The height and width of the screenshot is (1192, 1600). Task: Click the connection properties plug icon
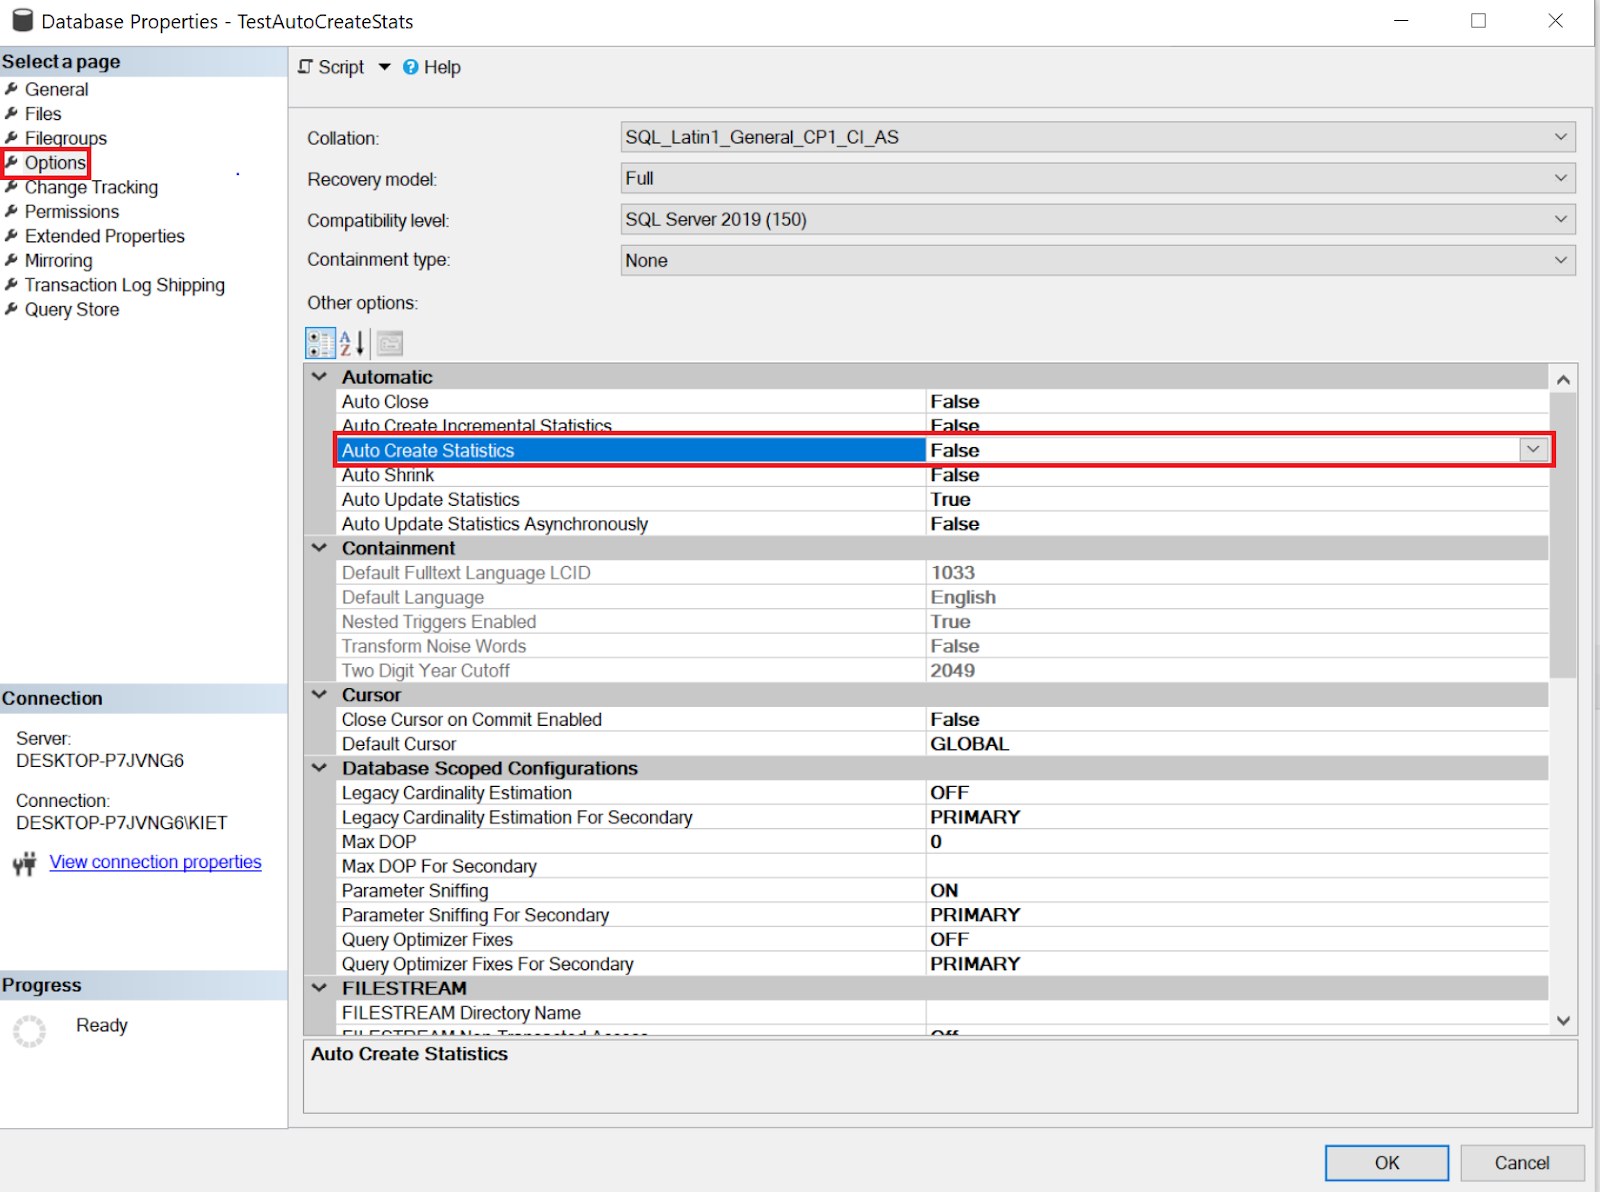[25, 863]
